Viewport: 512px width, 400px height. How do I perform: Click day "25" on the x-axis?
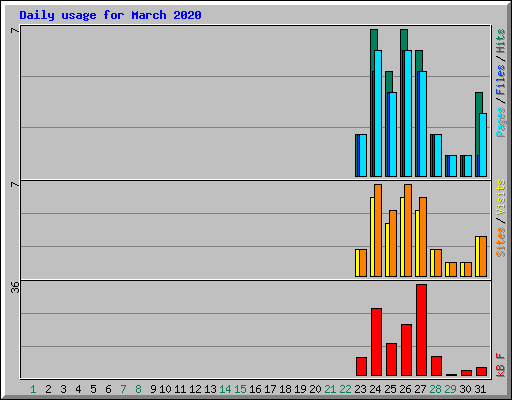click(390, 389)
